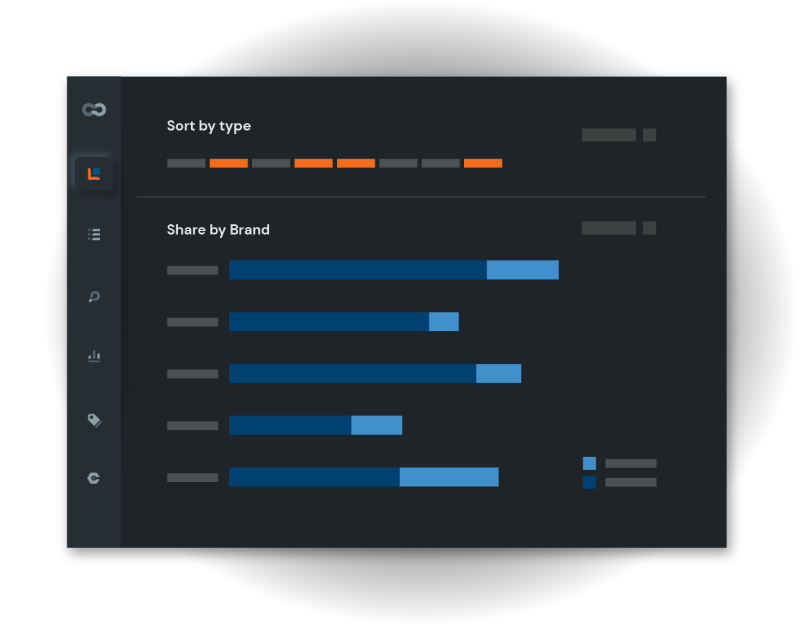Select the second orange type filter chip
Image resolution: width=810 pixels, height=643 pixels.
pyautogui.click(x=314, y=163)
